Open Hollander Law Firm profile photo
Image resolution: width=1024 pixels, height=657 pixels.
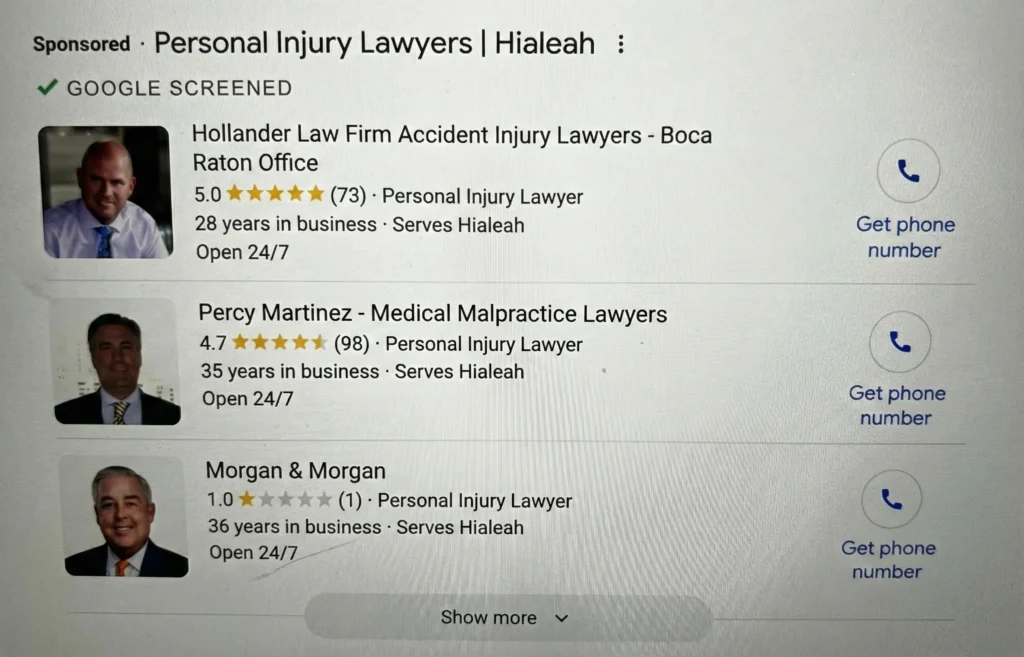pyautogui.click(x=105, y=191)
